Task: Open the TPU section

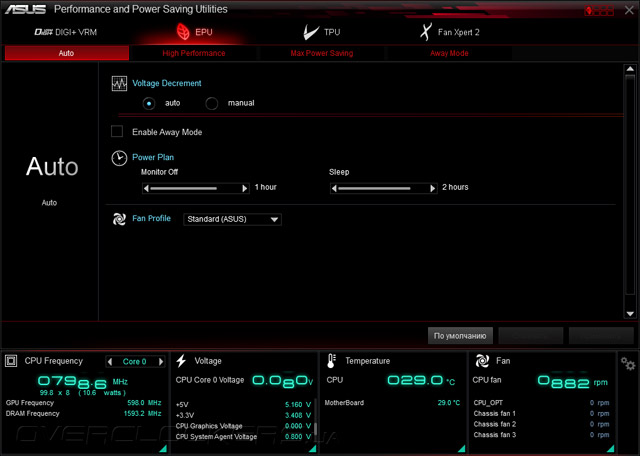Action: [322, 32]
